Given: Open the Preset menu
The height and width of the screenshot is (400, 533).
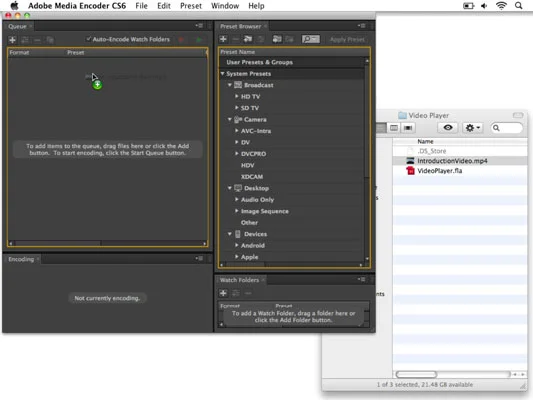Looking at the screenshot, I should click(191, 6).
